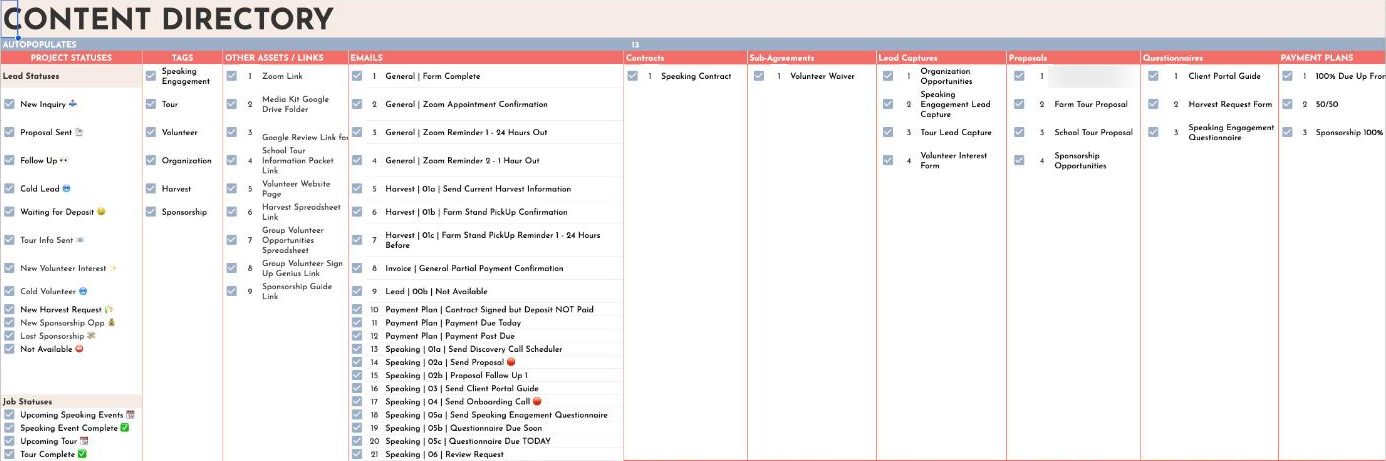The height and width of the screenshot is (461, 1386).
Task: Toggle Tour Lead Capture checkbox
Action: (x=888, y=132)
